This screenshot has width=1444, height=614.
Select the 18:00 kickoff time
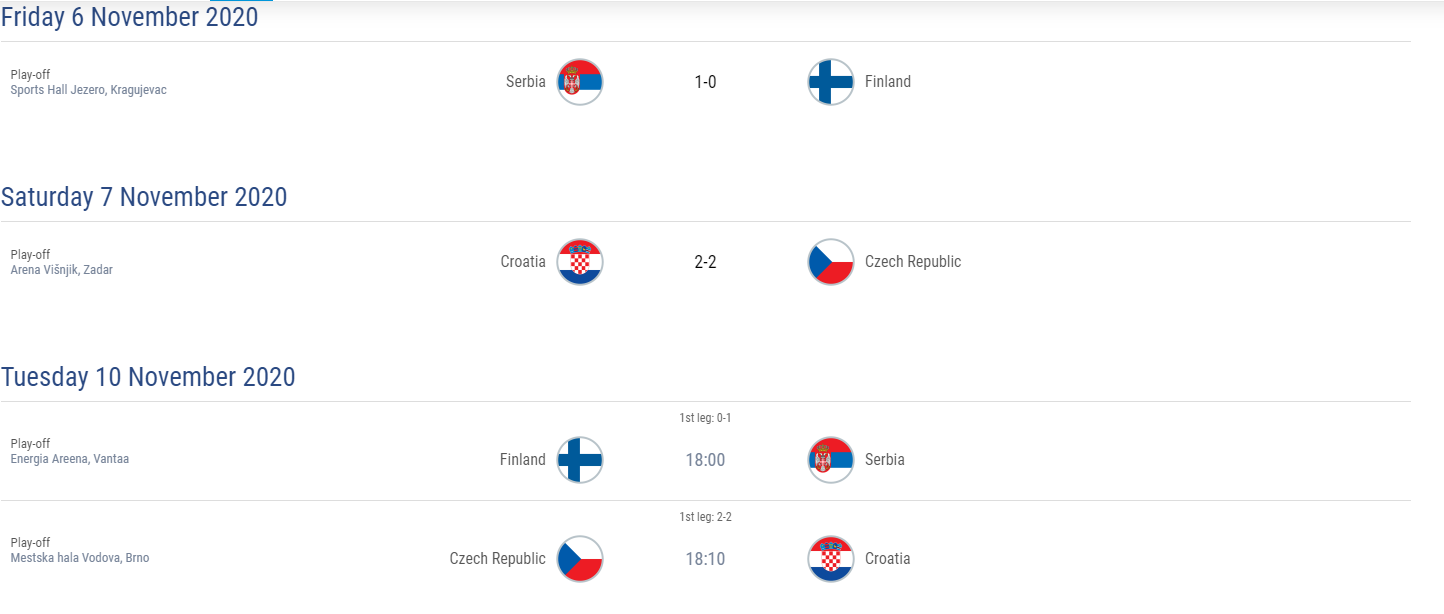tap(705, 460)
